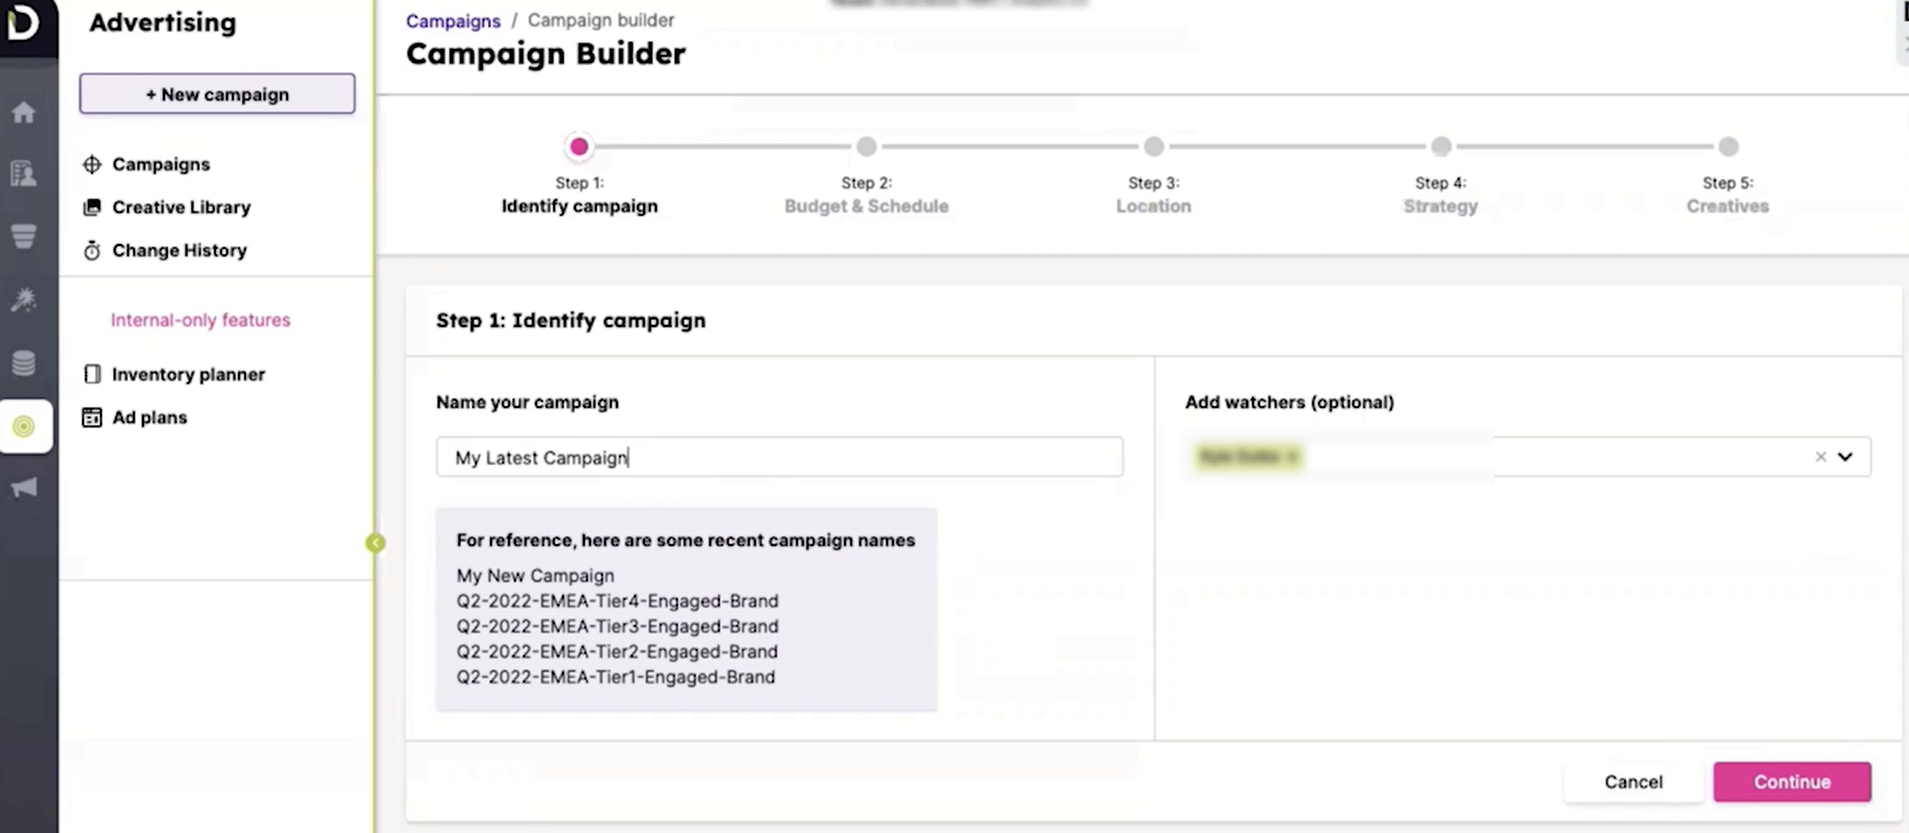Click 'Q2-2022-EMEA-Tier4-Engaged-Brand' reference name
1909x833 pixels.
click(617, 601)
